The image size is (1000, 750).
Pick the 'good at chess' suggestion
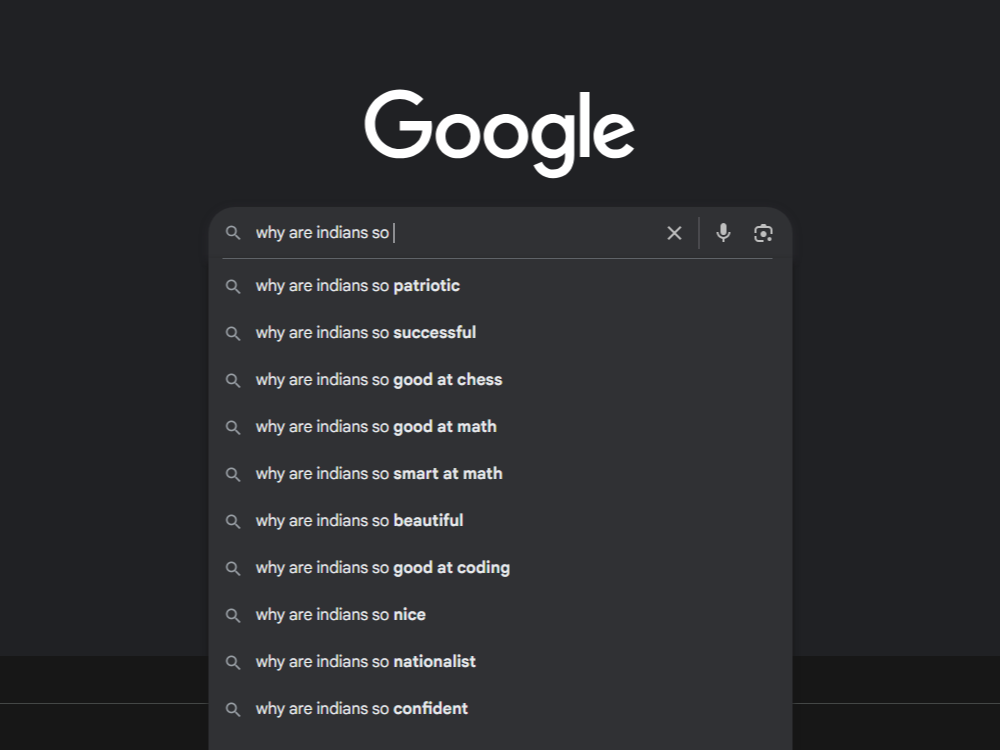(379, 380)
